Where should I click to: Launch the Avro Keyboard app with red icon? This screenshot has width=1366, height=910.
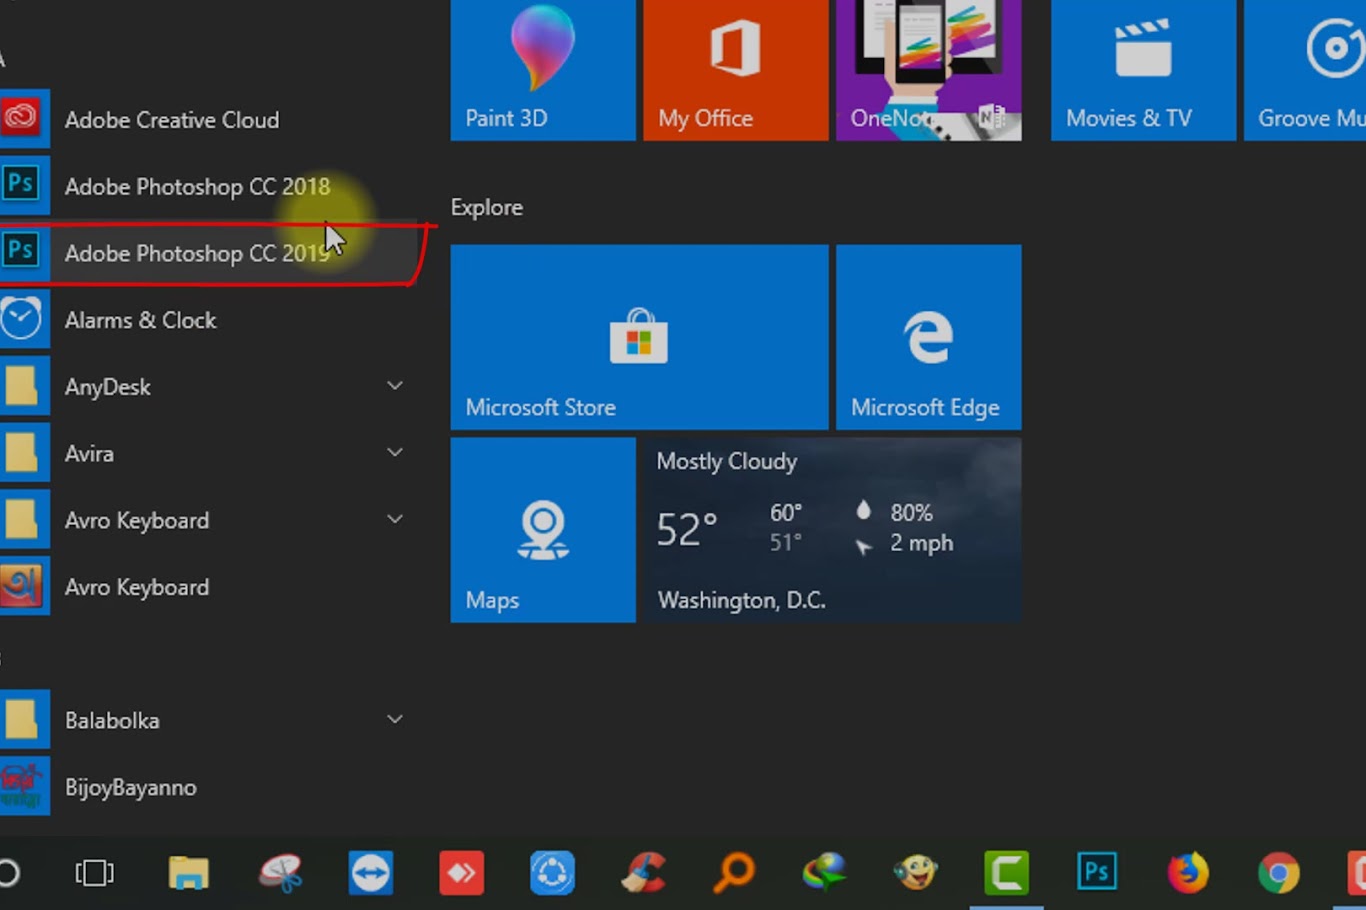(x=209, y=587)
